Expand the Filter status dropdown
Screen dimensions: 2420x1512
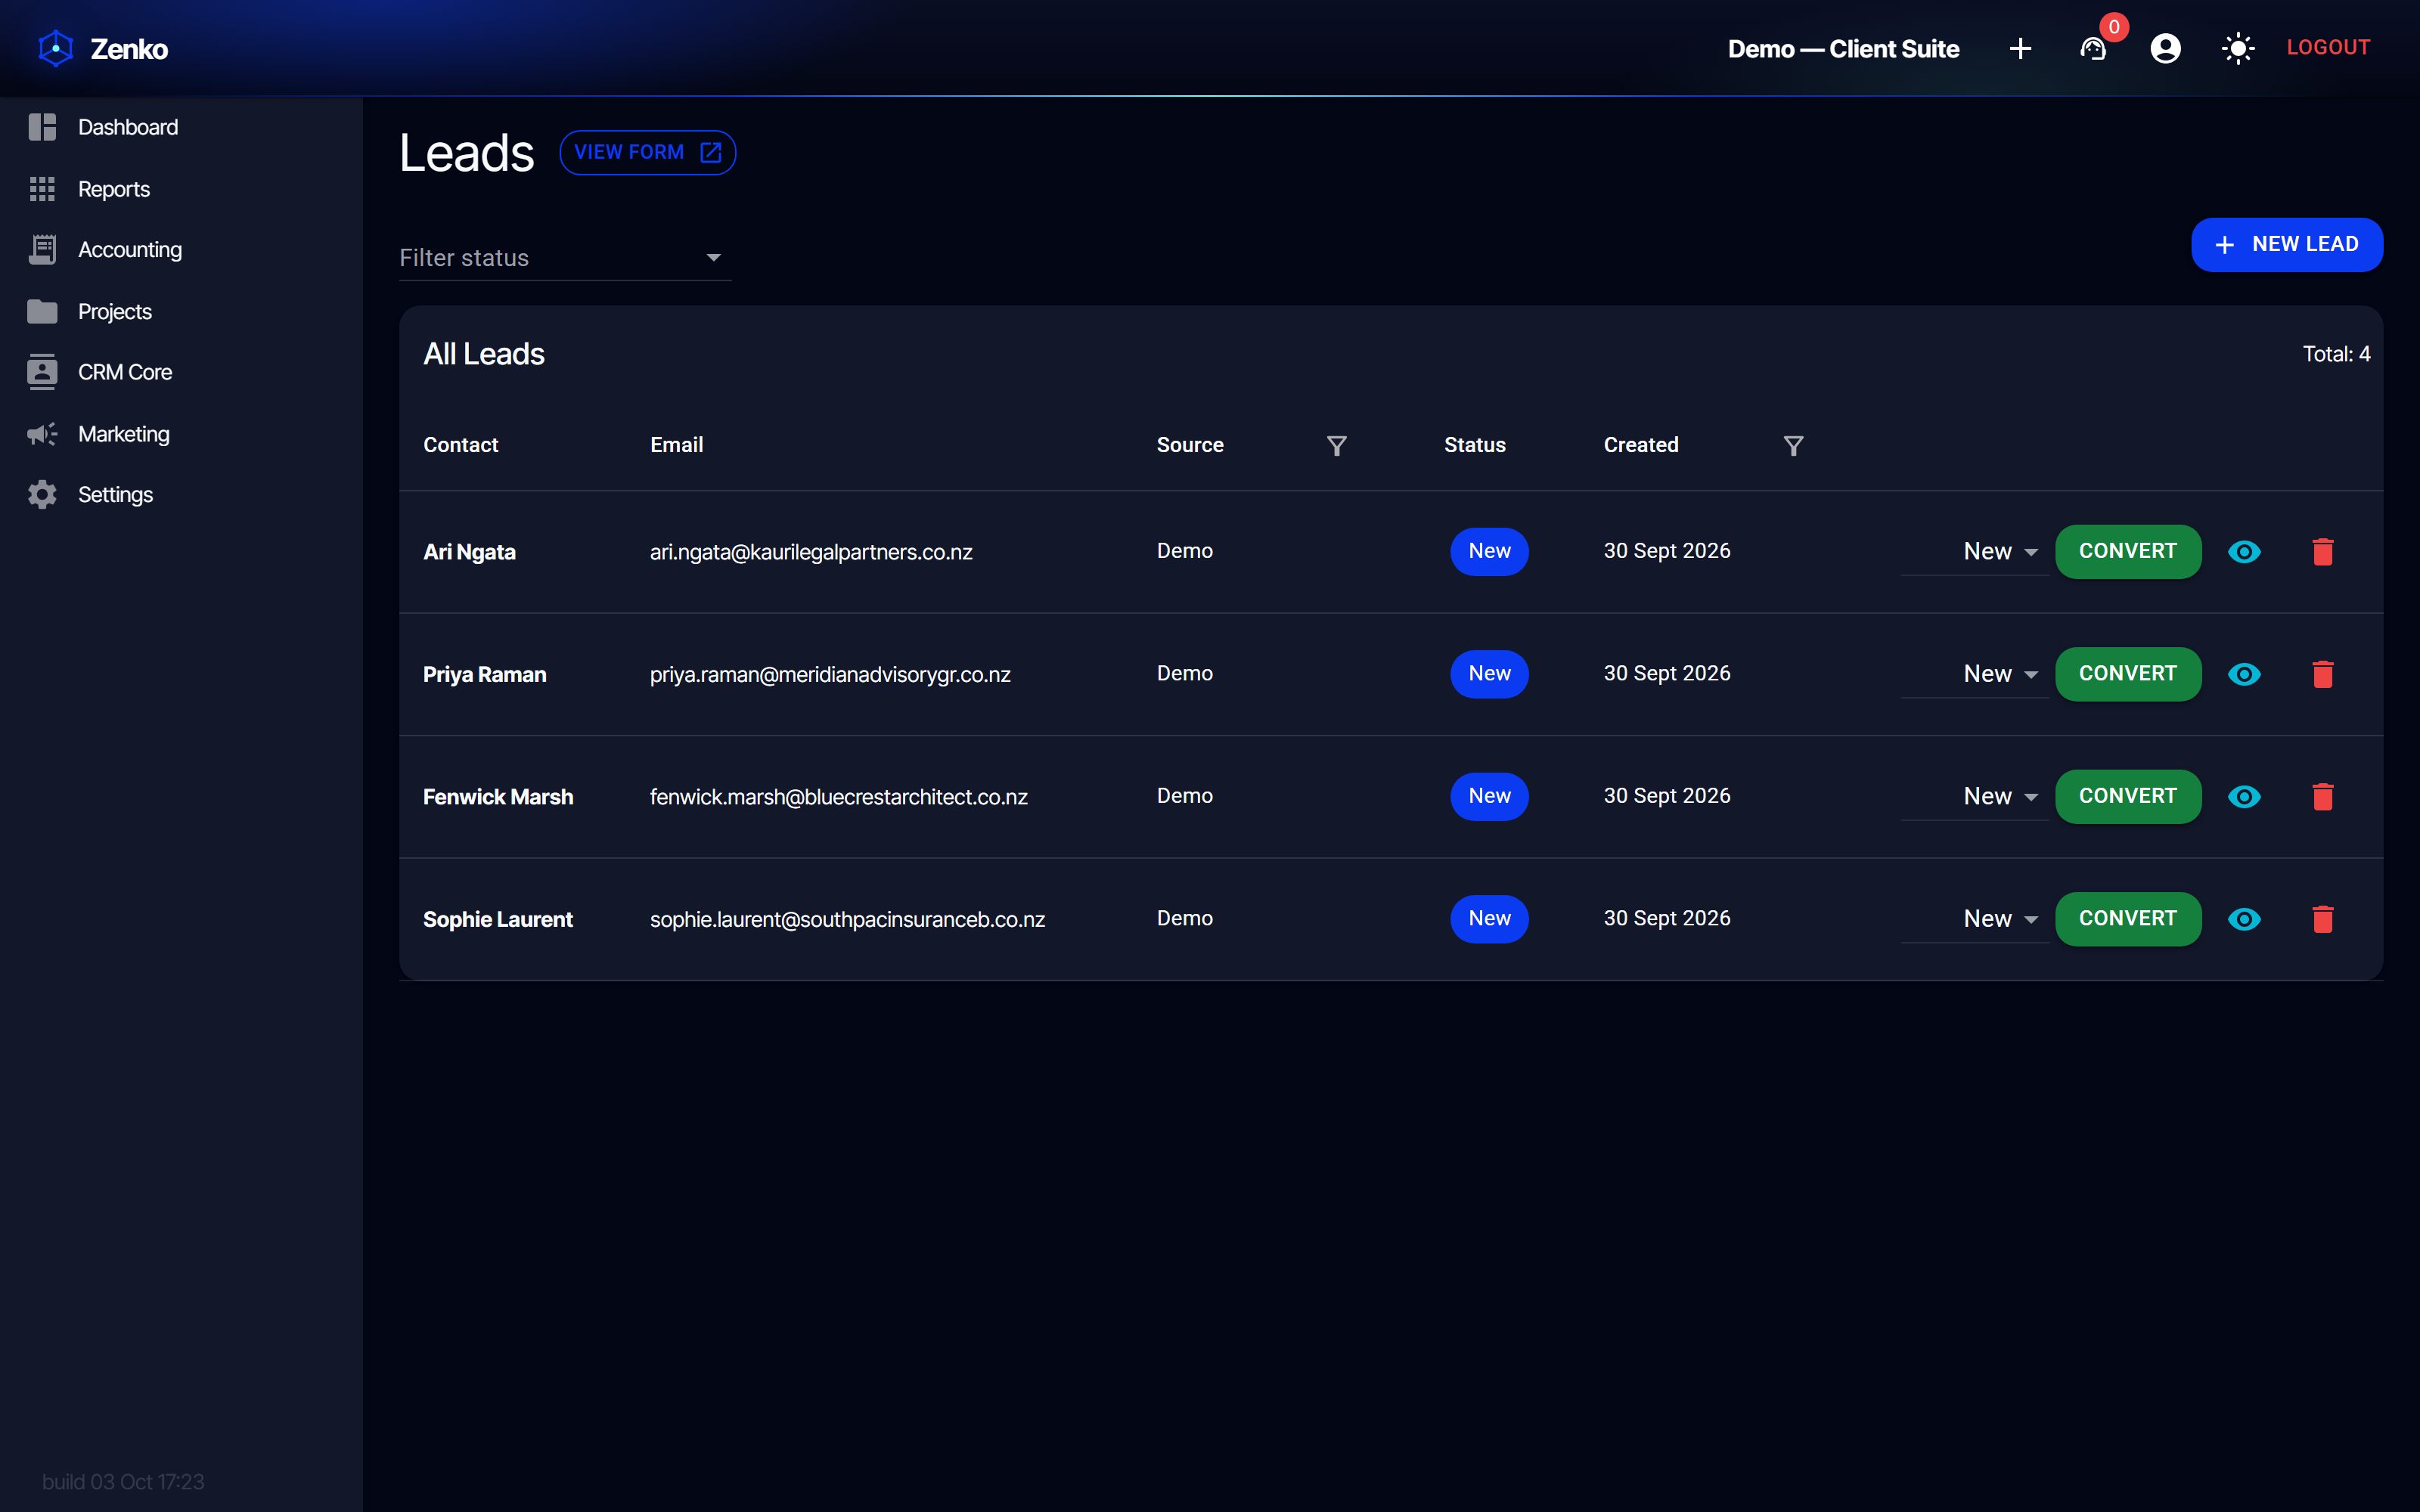(x=565, y=258)
